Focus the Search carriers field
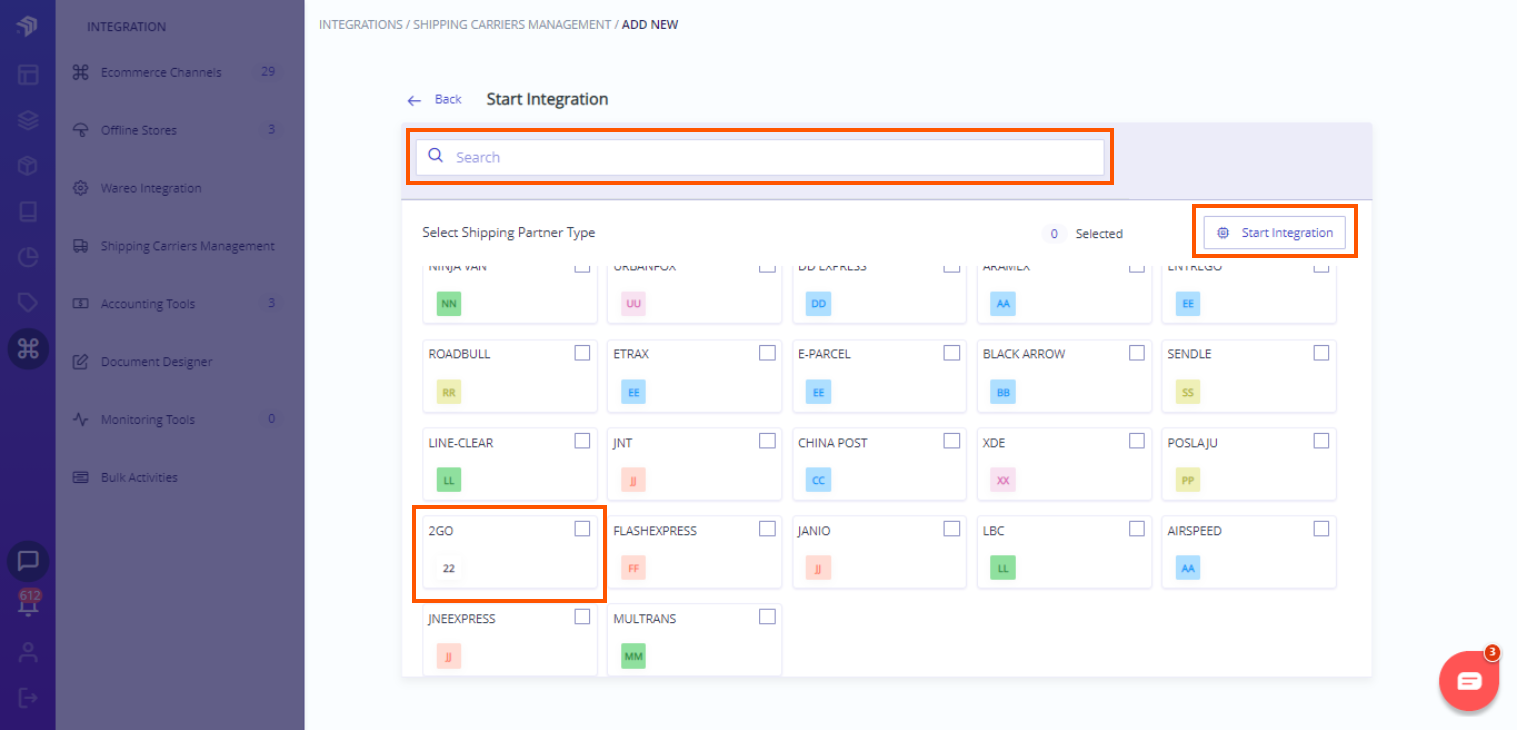Viewport: 1517px width, 730px height. (x=760, y=157)
